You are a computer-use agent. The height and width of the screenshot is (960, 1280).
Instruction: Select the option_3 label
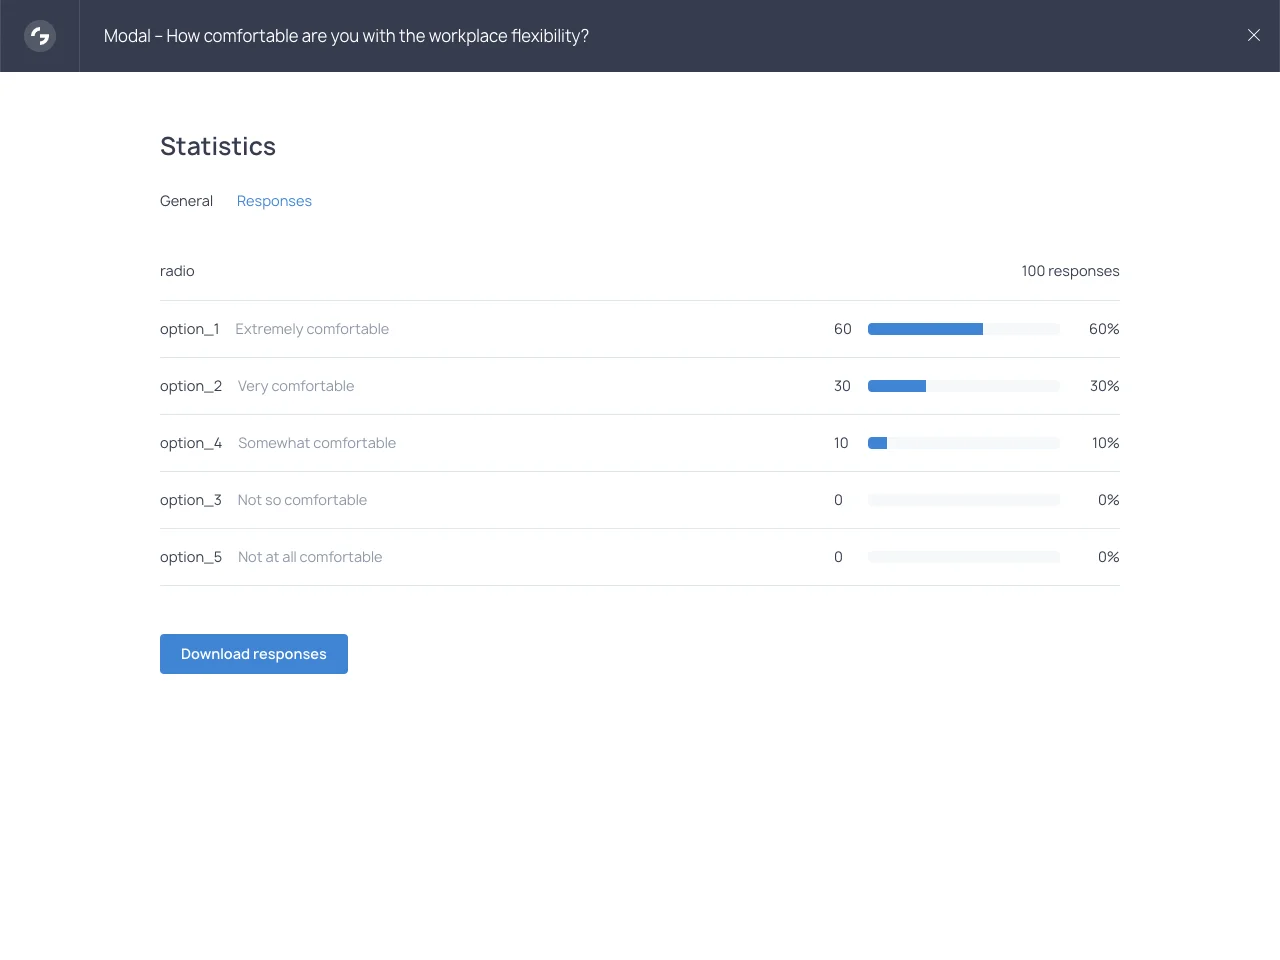[x=191, y=500]
